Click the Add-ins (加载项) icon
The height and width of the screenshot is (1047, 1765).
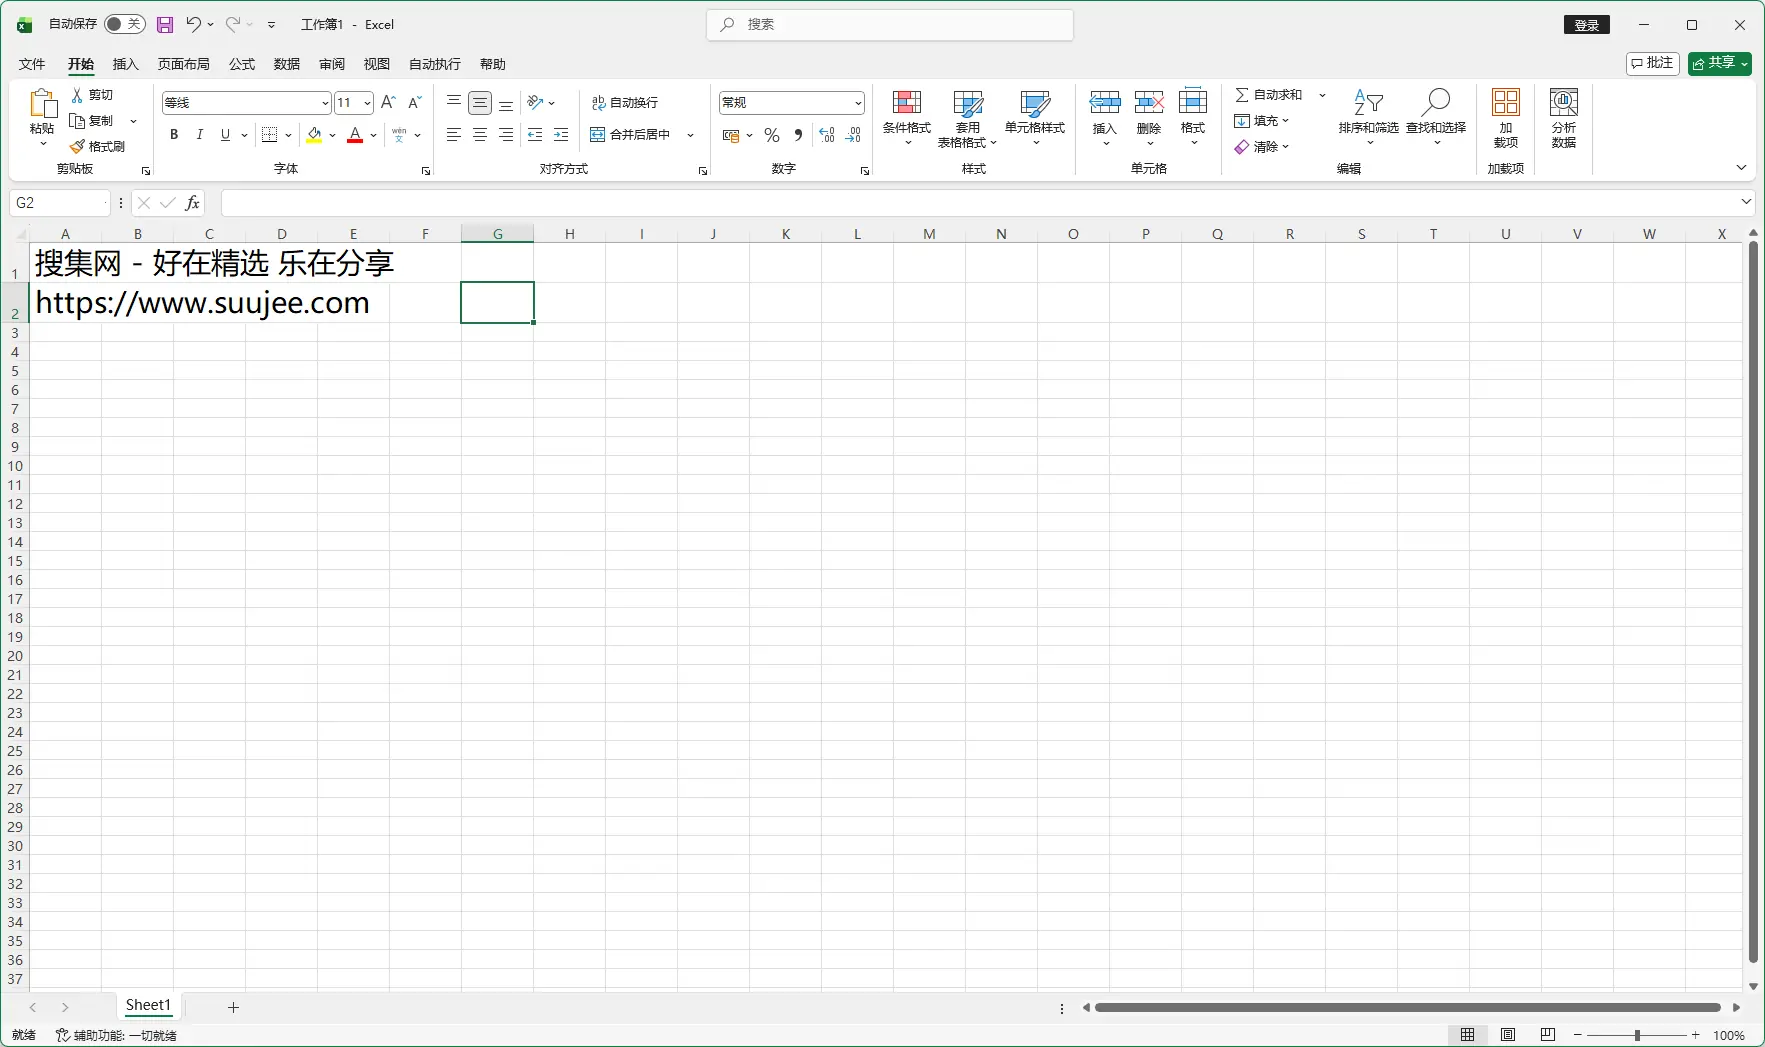[x=1505, y=103]
